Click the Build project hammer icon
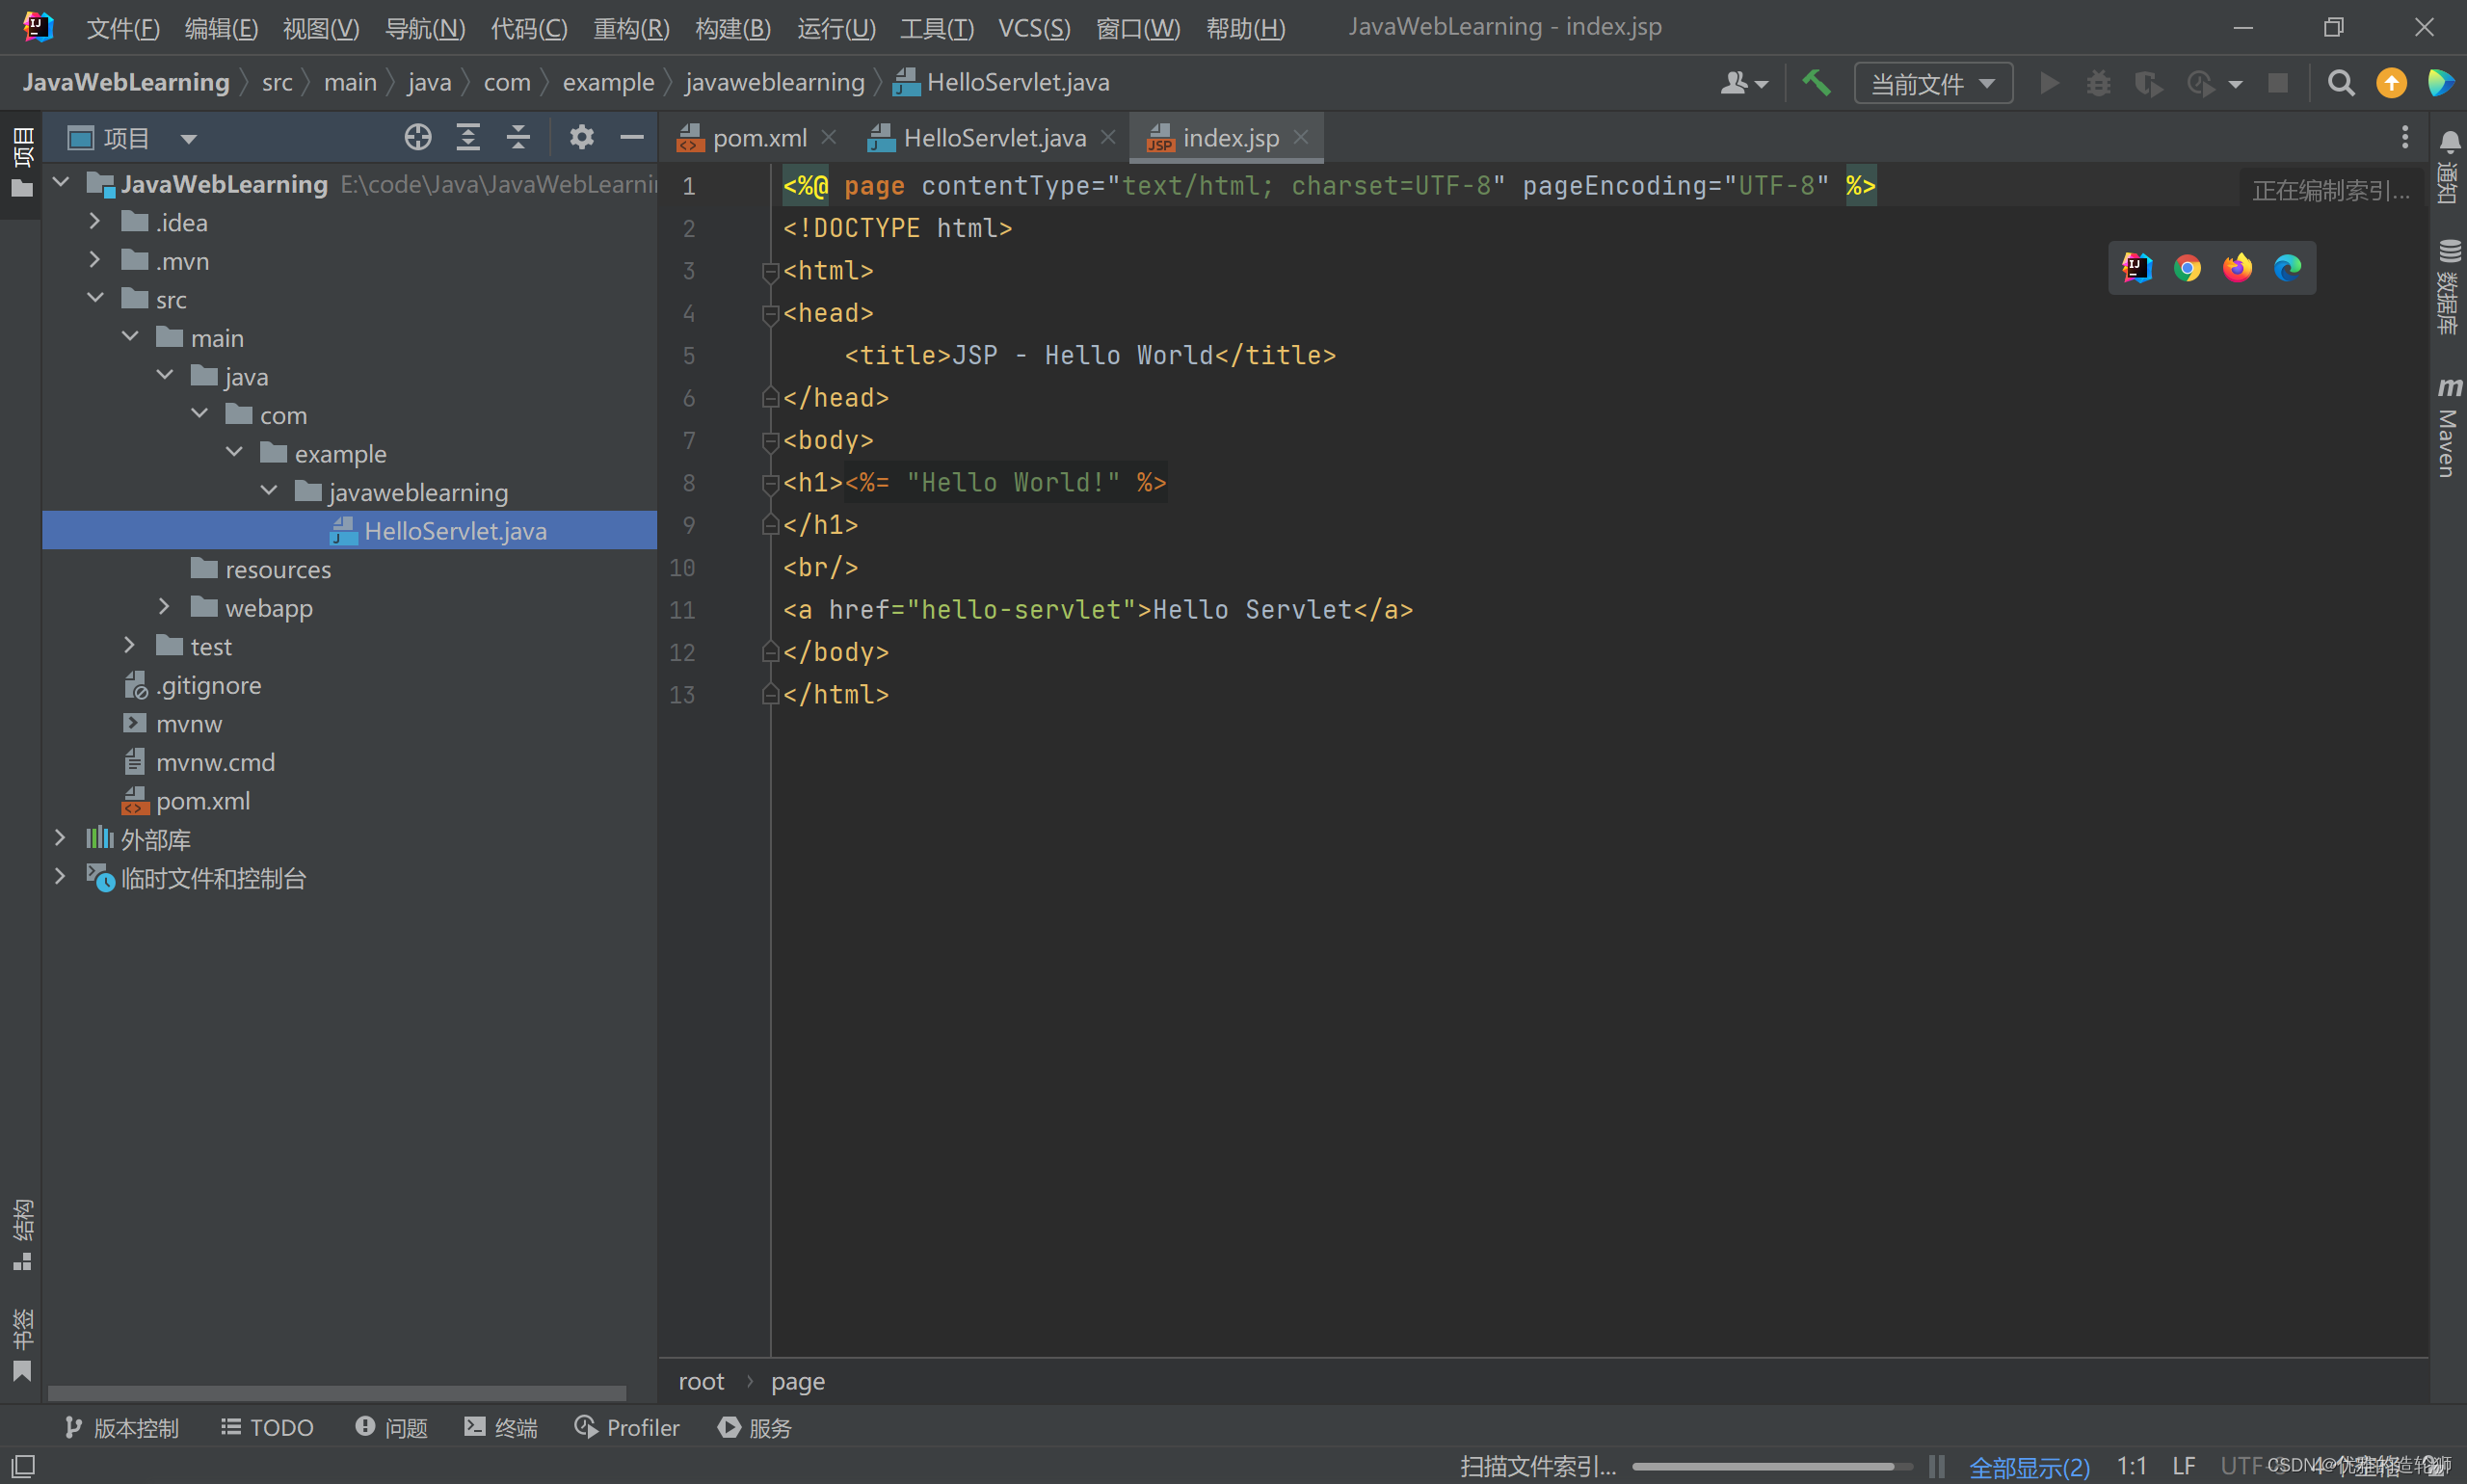 1816,83
